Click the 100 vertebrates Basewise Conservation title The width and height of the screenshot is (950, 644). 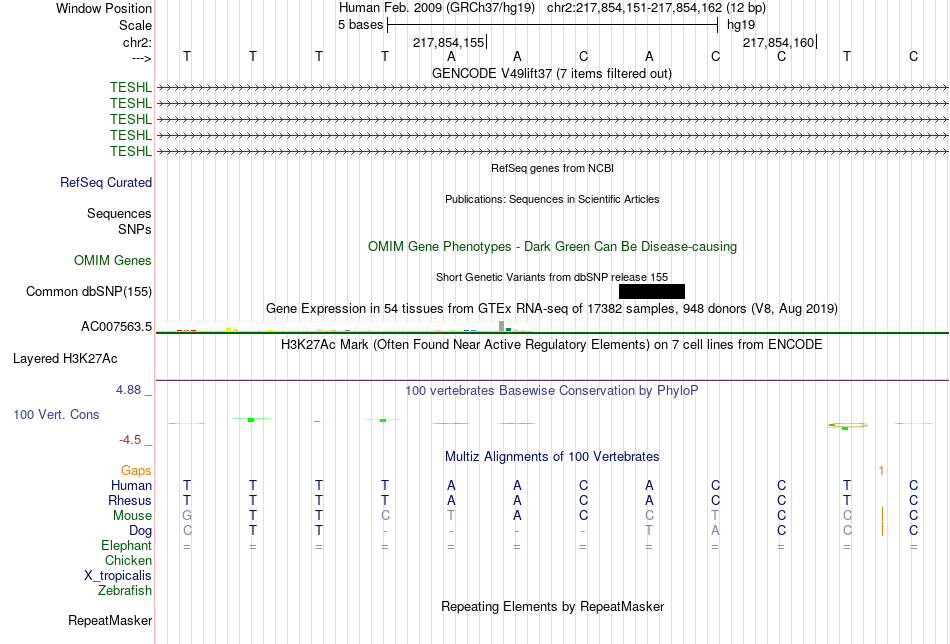click(x=551, y=391)
